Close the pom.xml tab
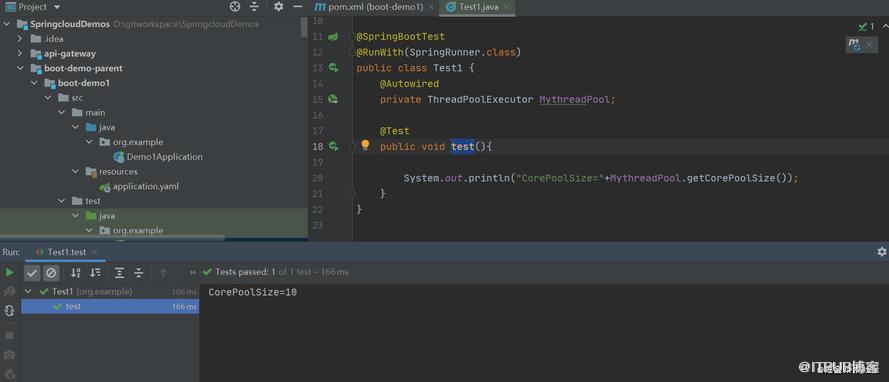Image resolution: width=889 pixels, height=382 pixels. [431, 8]
